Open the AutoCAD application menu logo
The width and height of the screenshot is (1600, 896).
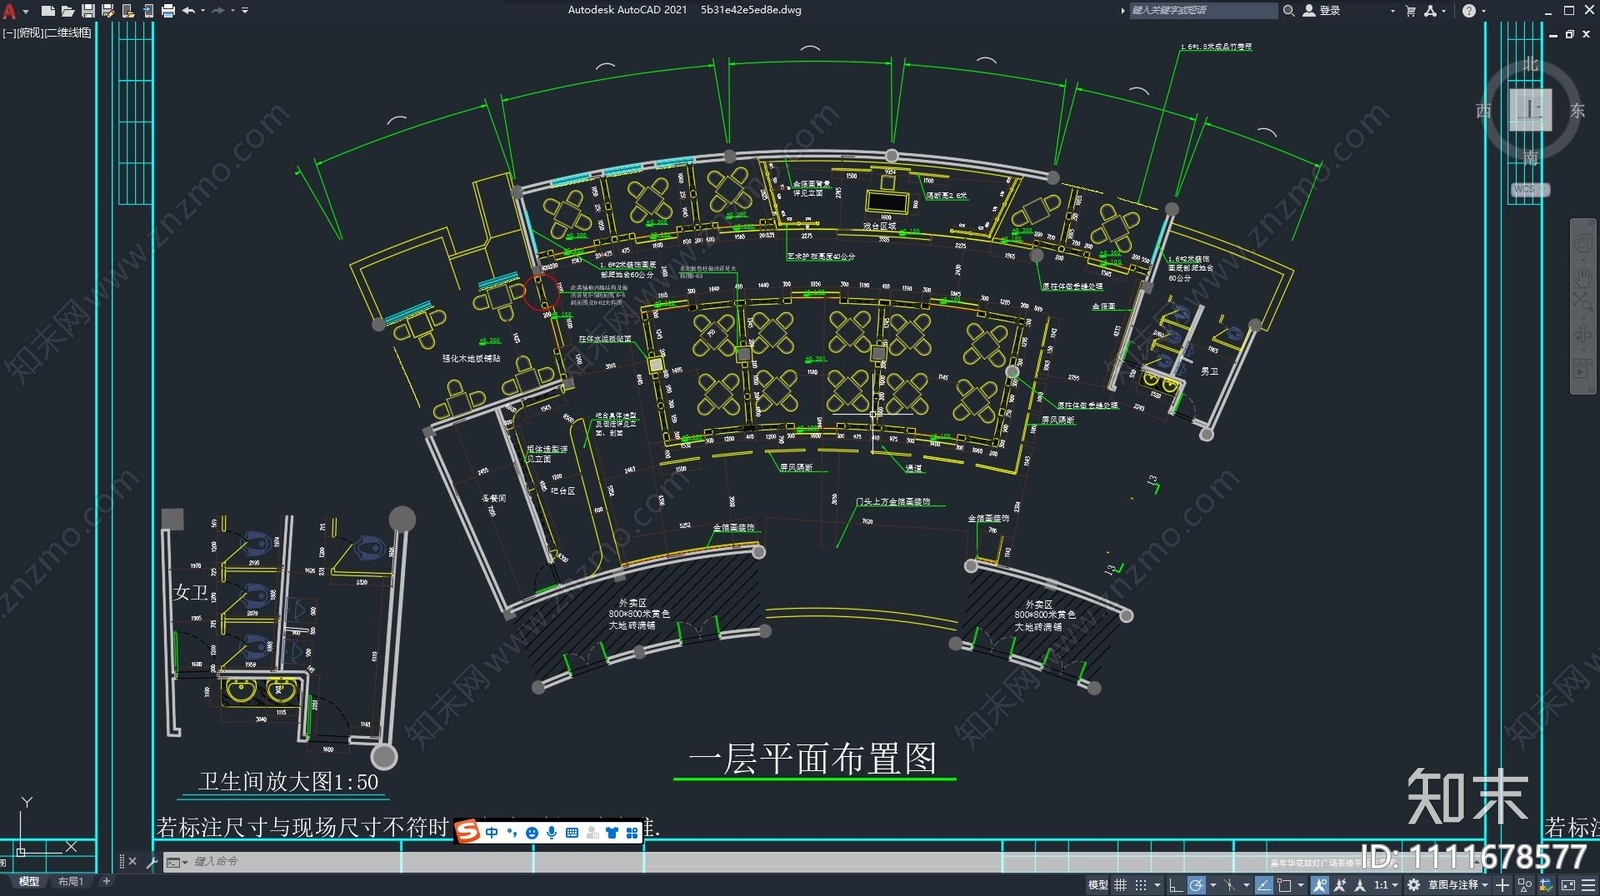click(x=10, y=11)
